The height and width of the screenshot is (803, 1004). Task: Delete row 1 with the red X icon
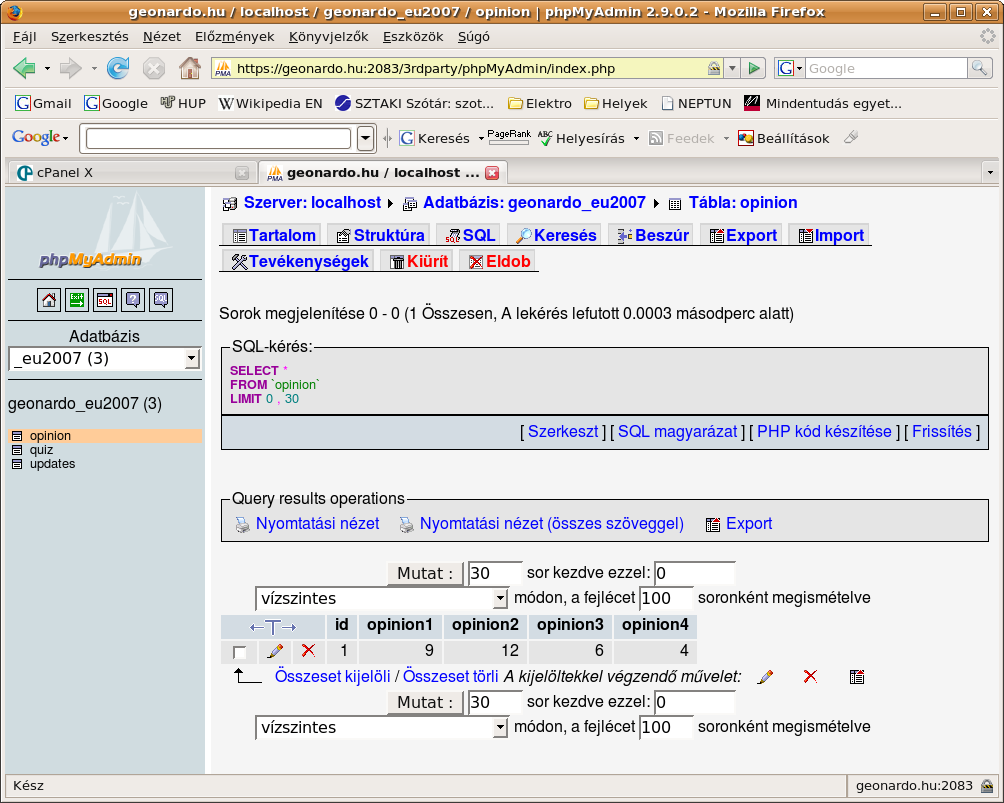click(309, 651)
